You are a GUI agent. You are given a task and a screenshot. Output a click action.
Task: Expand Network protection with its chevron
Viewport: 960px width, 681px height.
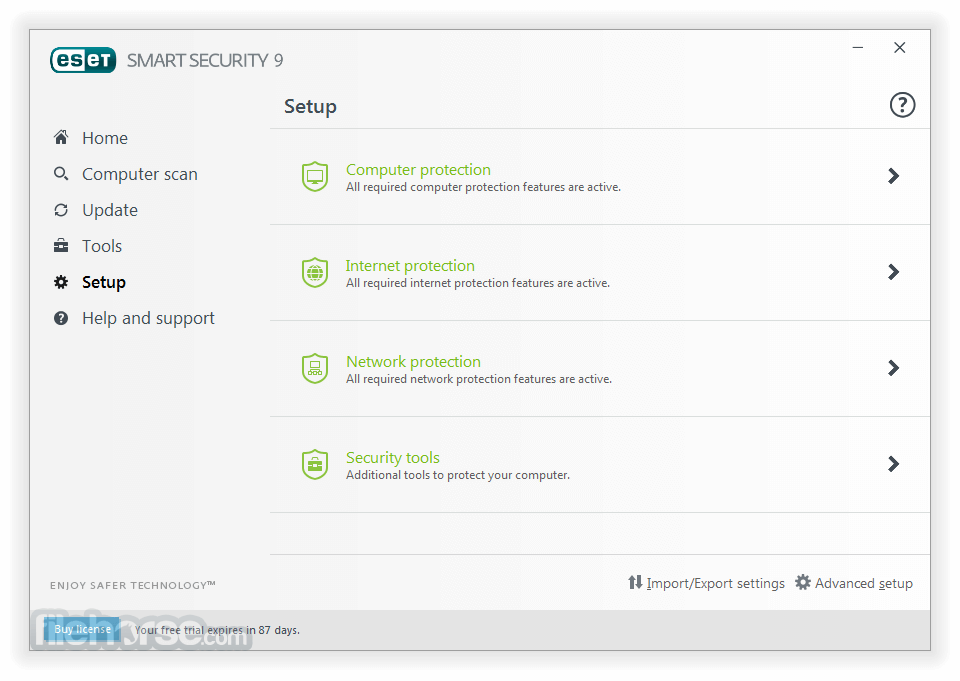[893, 367]
